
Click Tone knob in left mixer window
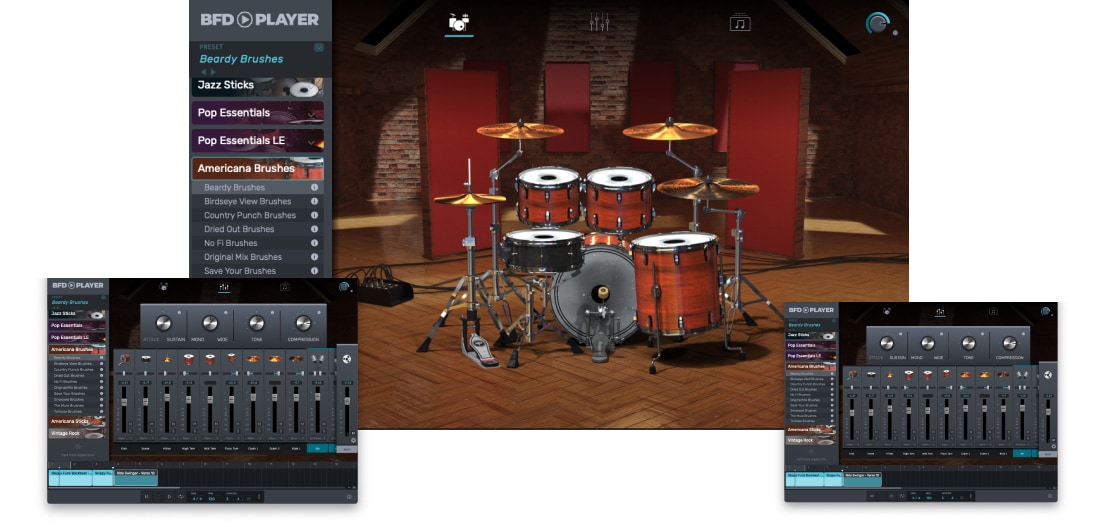[x=257, y=323]
